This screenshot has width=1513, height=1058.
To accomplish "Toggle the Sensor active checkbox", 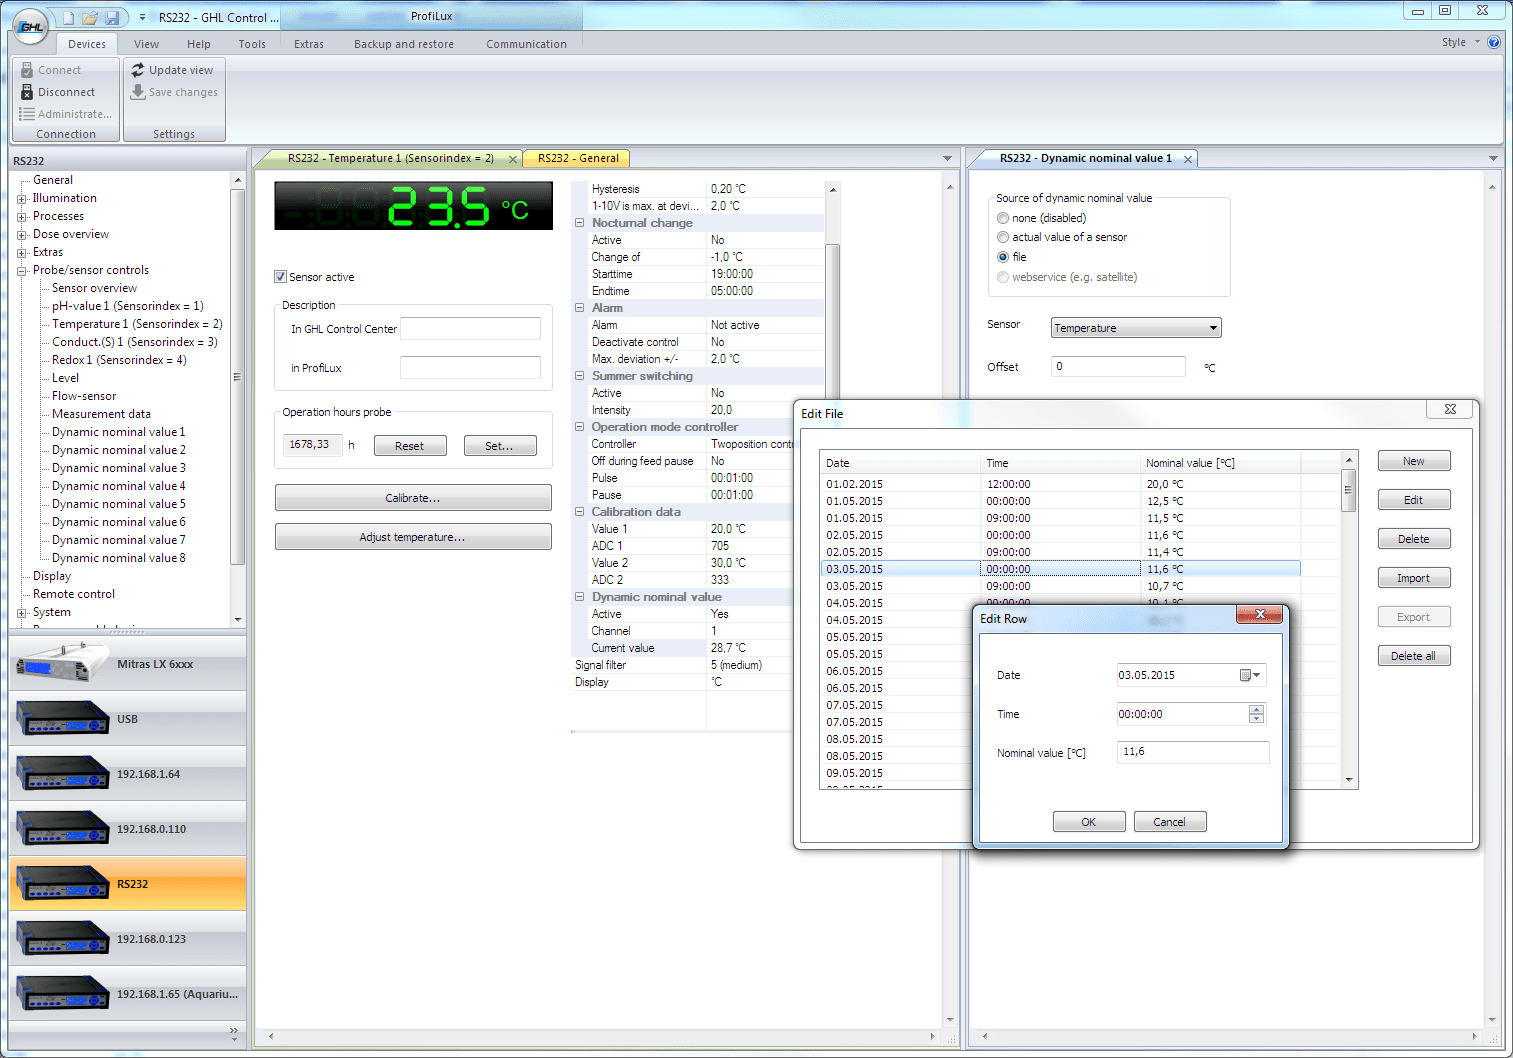I will (x=281, y=277).
